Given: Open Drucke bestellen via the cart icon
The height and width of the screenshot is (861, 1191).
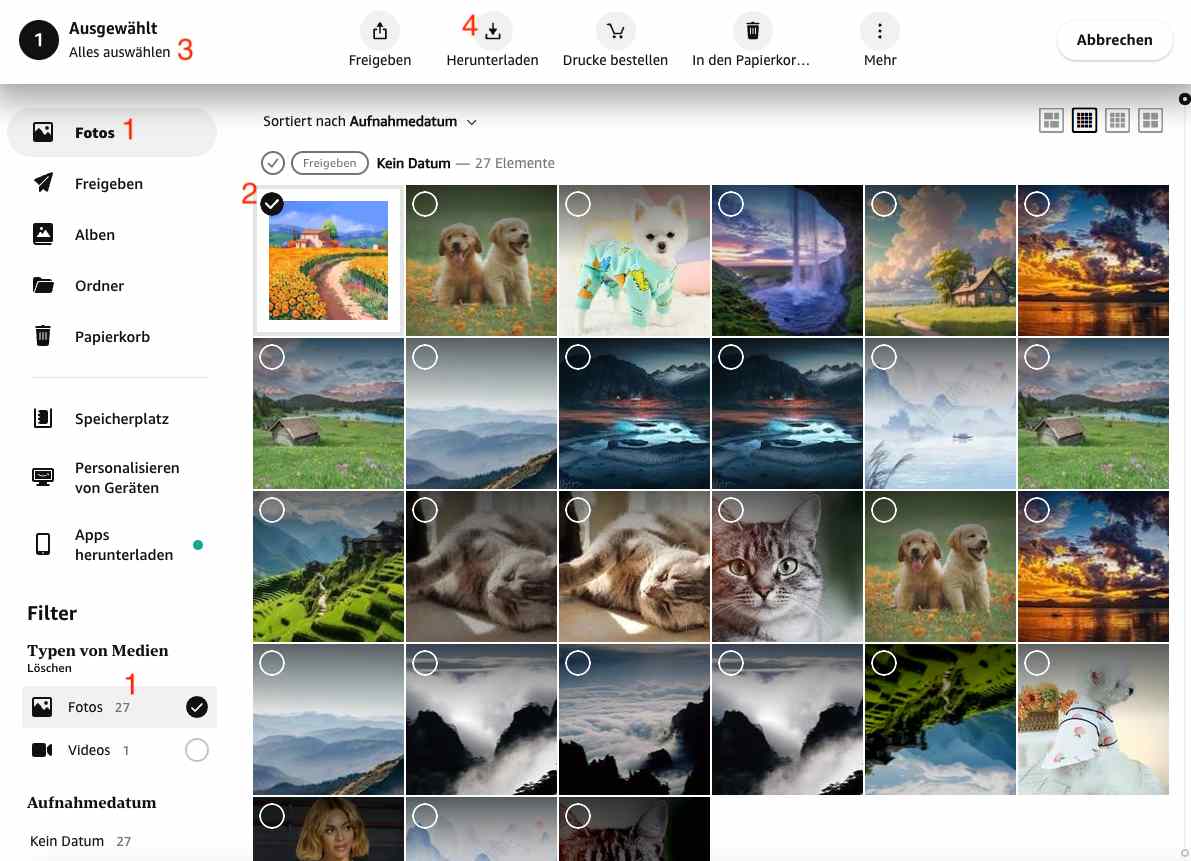Looking at the screenshot, I should 615,31.
